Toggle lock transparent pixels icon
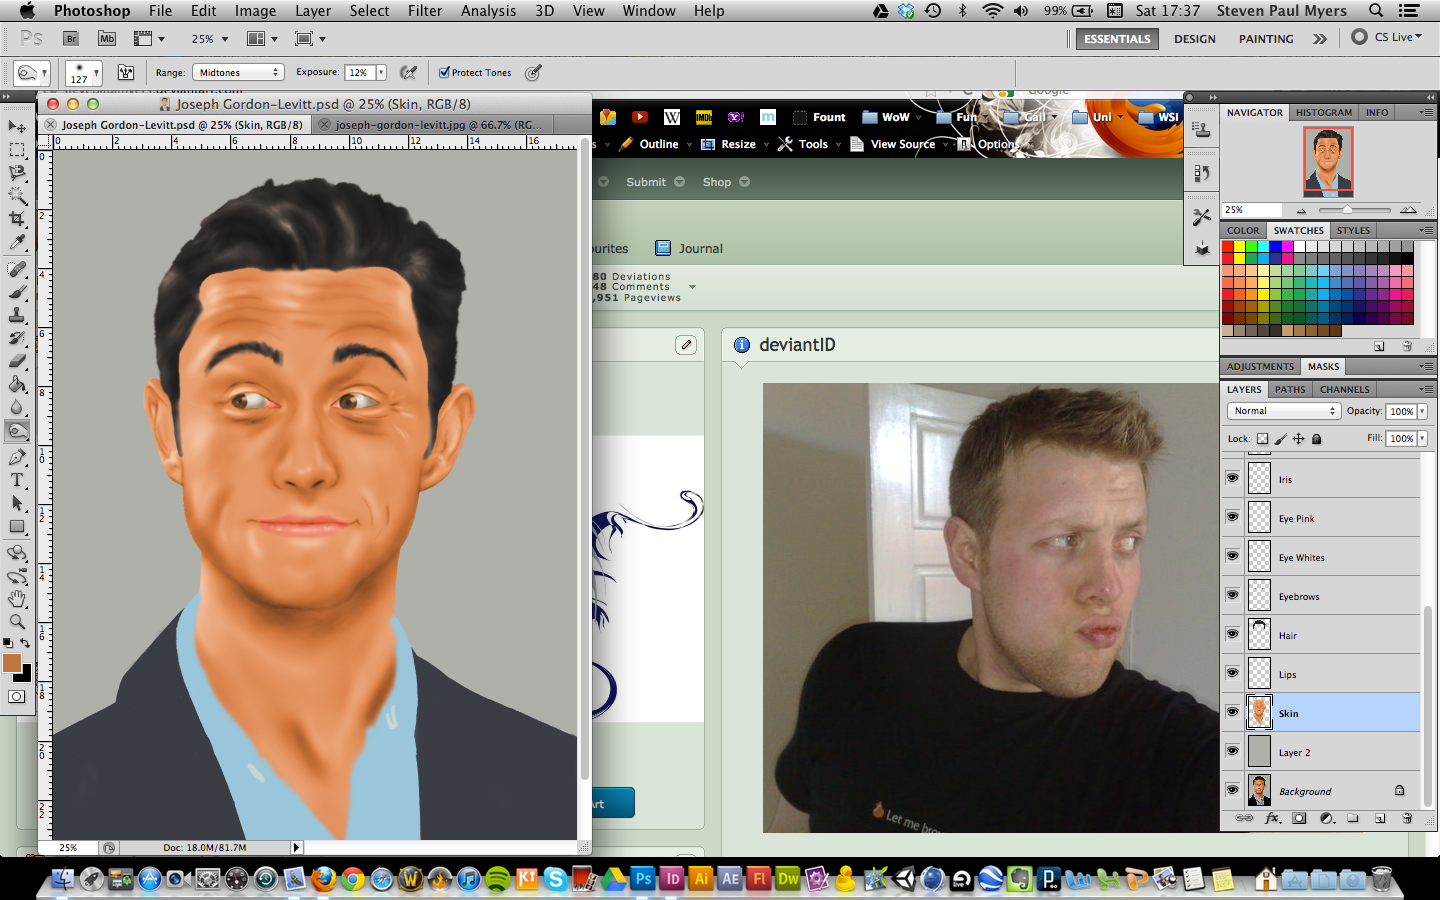Viewport: 1440px width, 900px height. pos(1263,439)
